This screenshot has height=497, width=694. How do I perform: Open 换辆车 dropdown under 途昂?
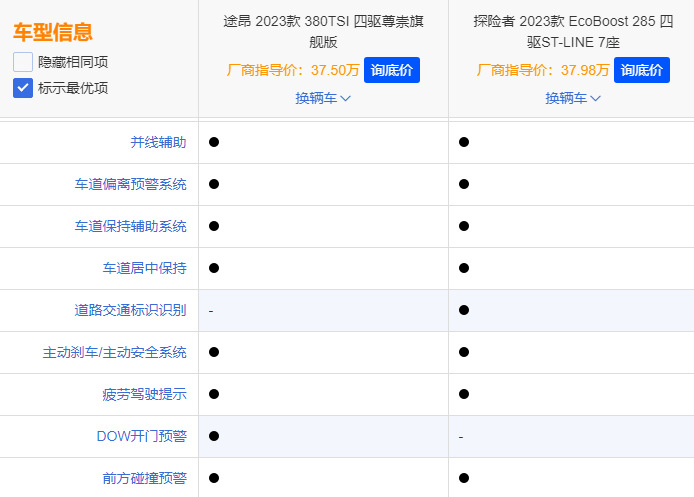click(x=323, y=98)
